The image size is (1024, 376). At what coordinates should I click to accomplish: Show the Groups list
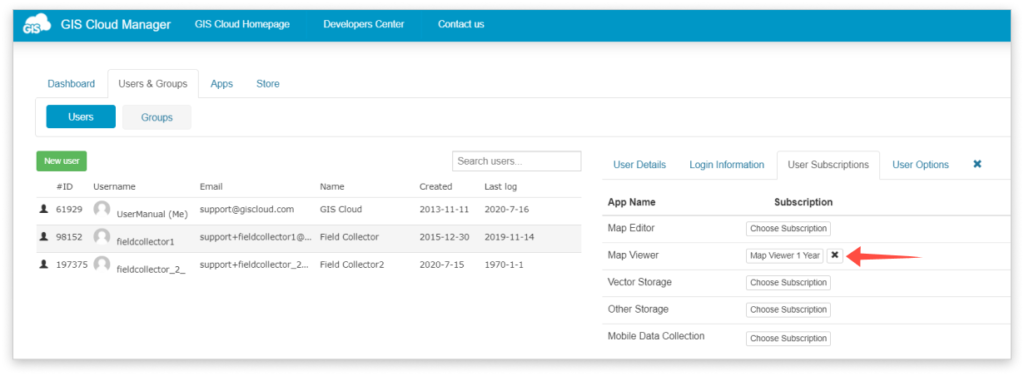(x=157, y=117)
